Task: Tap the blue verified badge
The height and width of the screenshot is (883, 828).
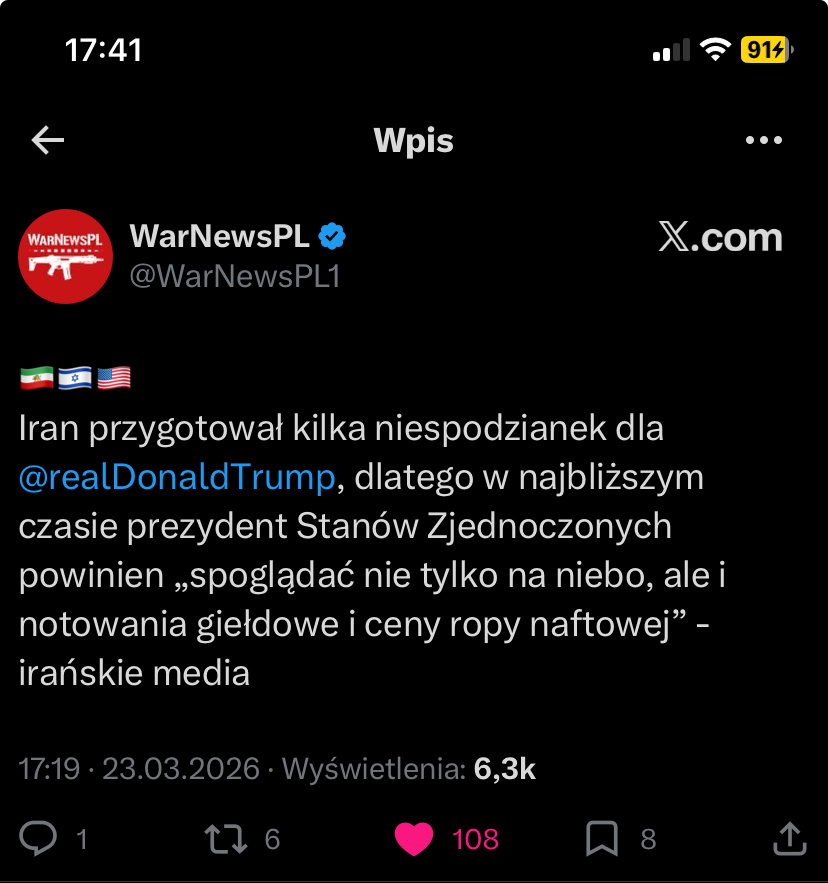Action: pyautogui.click(x=332, y=236)
